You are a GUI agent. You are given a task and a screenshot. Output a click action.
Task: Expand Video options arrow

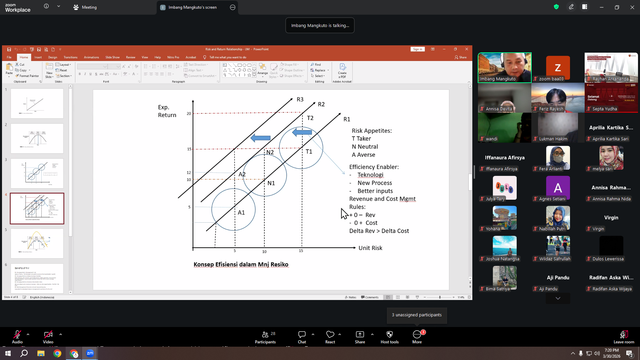click(60, 334)
